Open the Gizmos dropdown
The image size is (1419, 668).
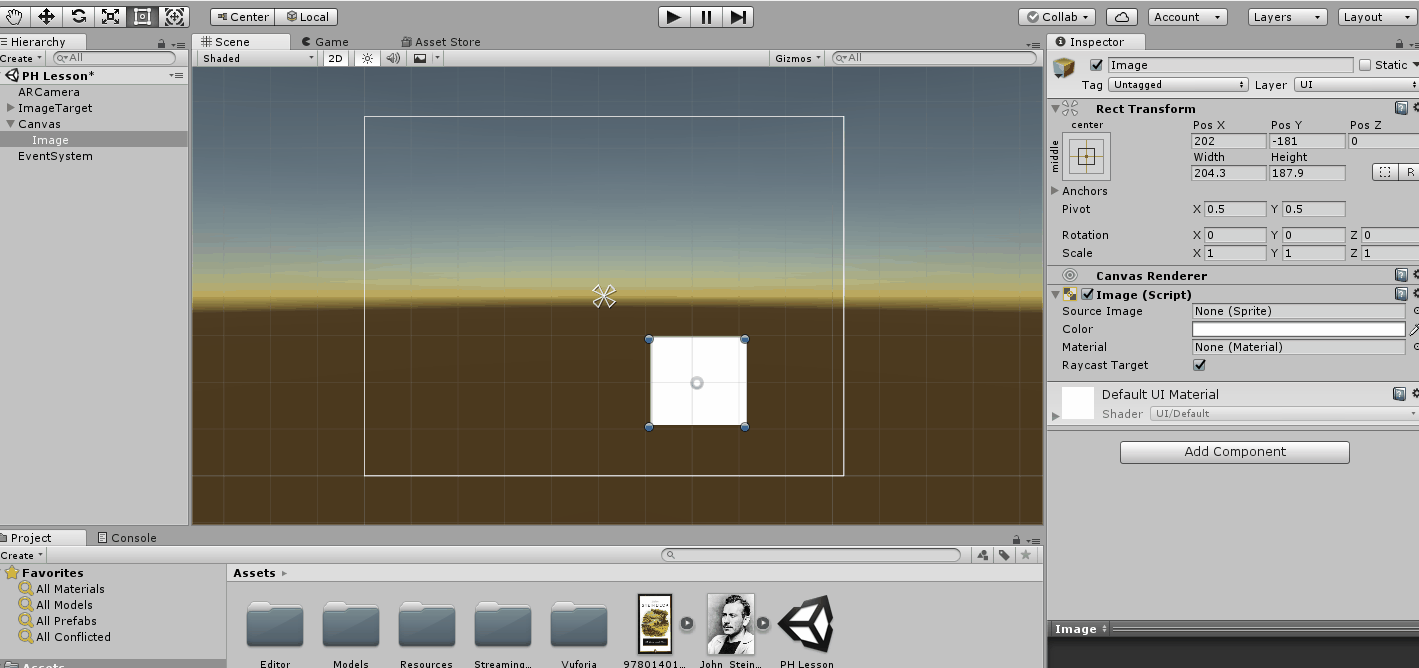coord(797,57)
